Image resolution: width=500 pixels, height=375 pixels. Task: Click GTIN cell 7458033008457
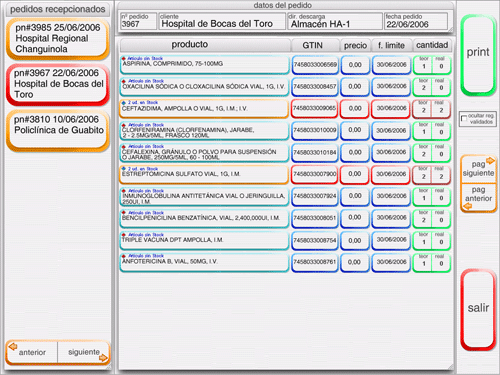[x=315, y=87]
